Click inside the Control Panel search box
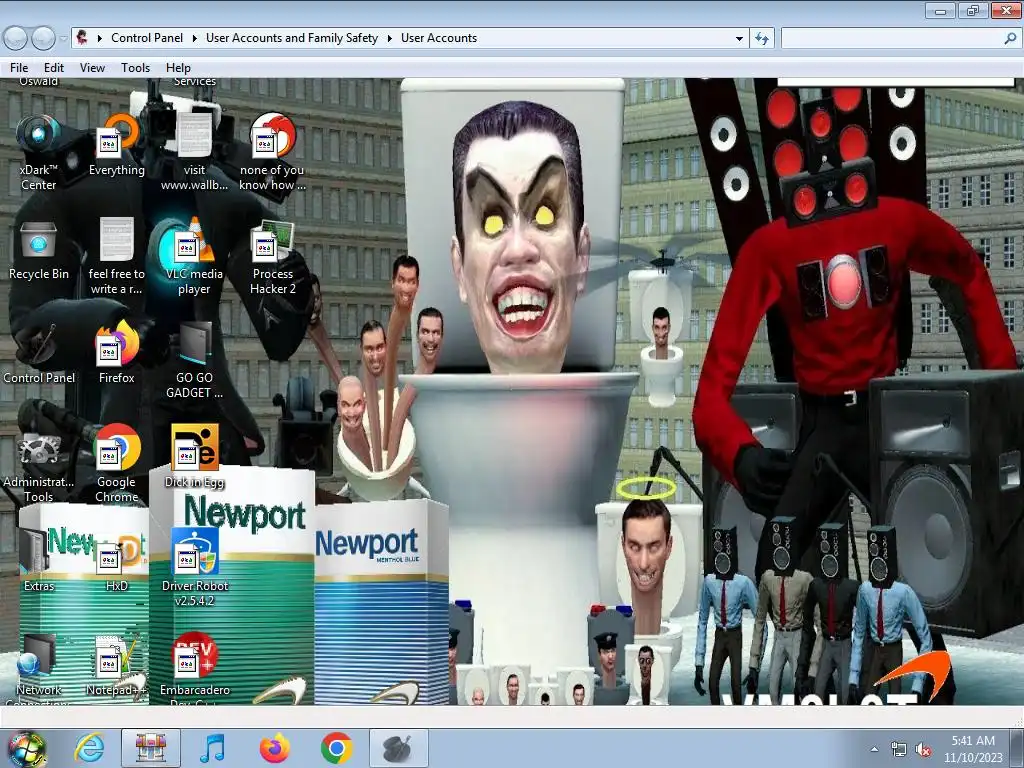This screenshot has height=768, width=1024. [x=892, y=38]
